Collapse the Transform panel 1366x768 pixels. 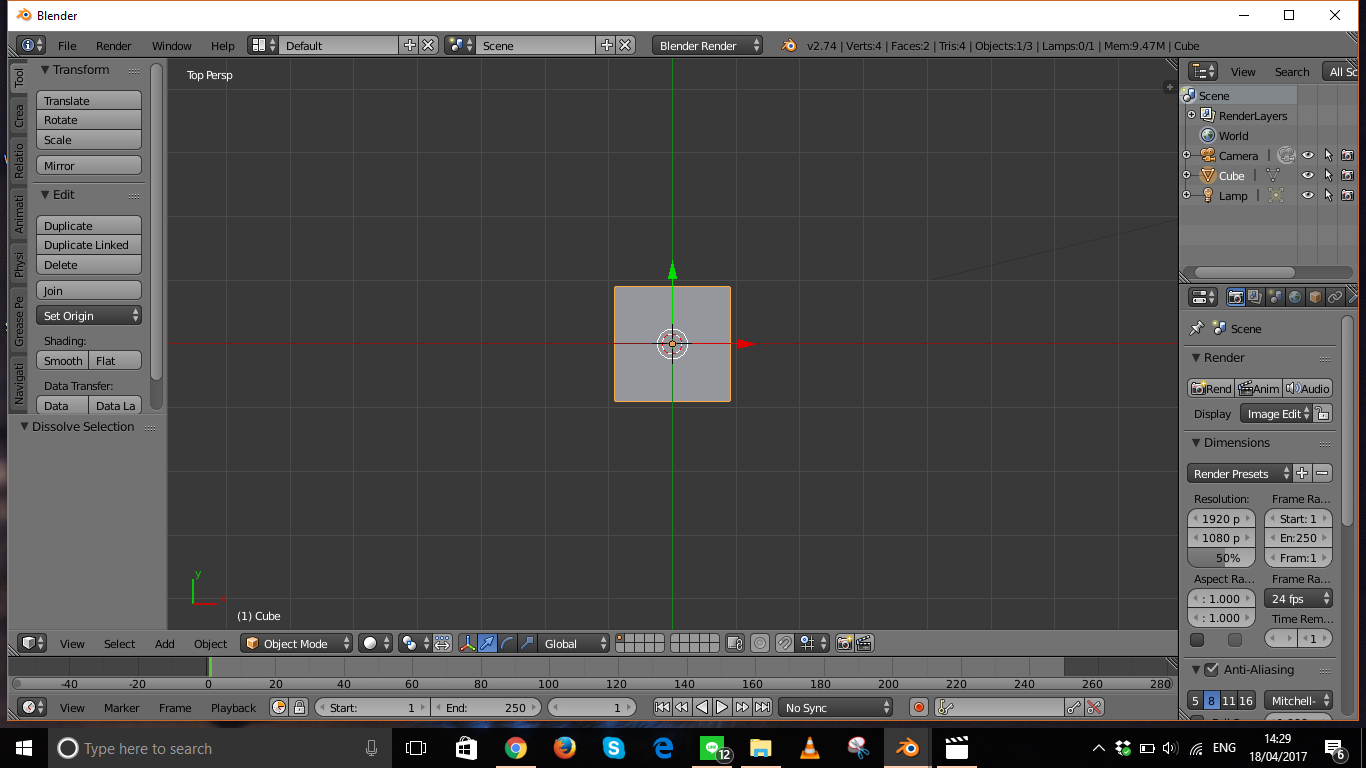(x=45, y=70)
